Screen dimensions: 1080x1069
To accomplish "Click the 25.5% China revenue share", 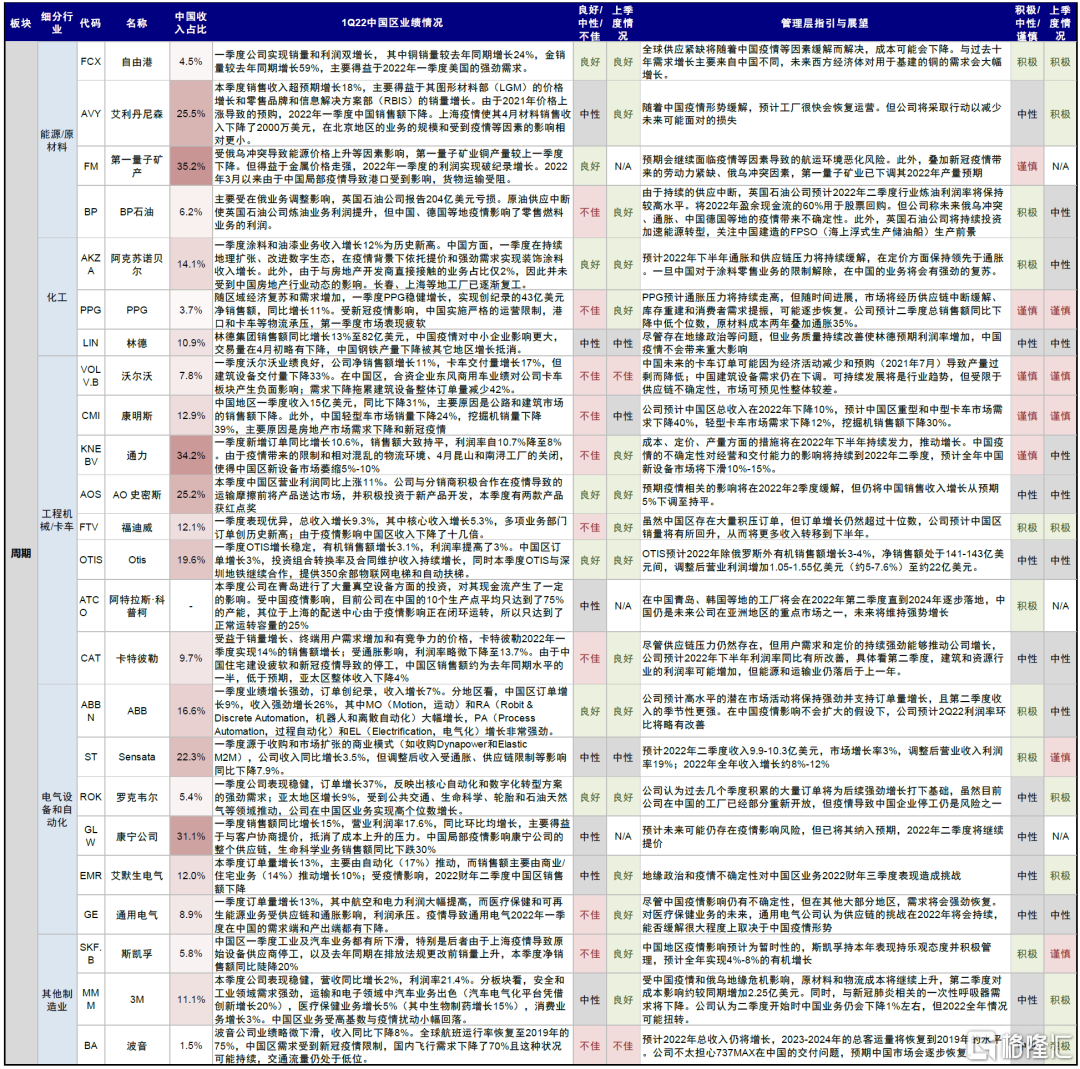I will [x=191, y=114].
